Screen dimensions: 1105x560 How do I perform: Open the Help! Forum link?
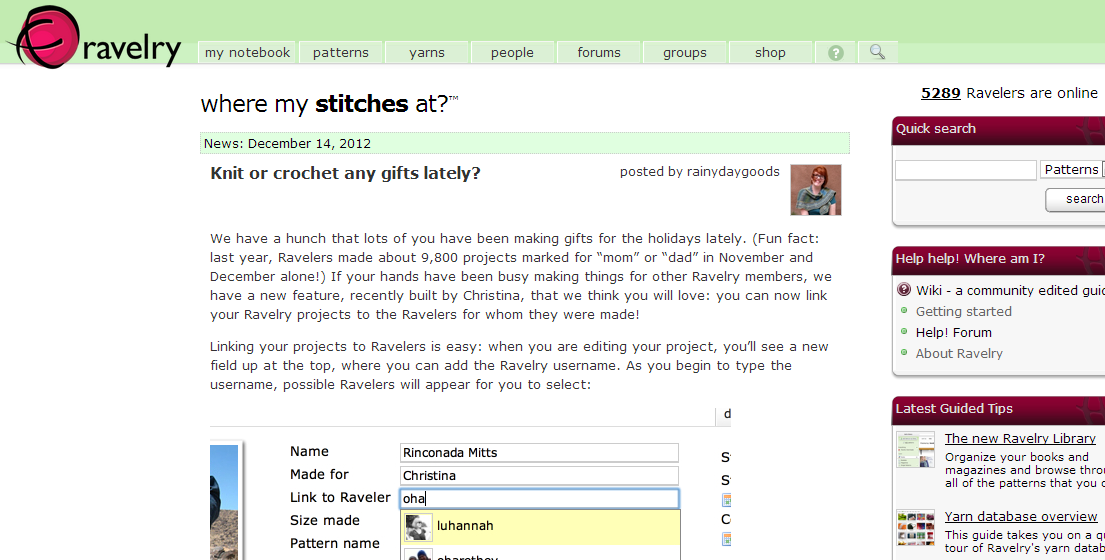click(x=953, y=332)
